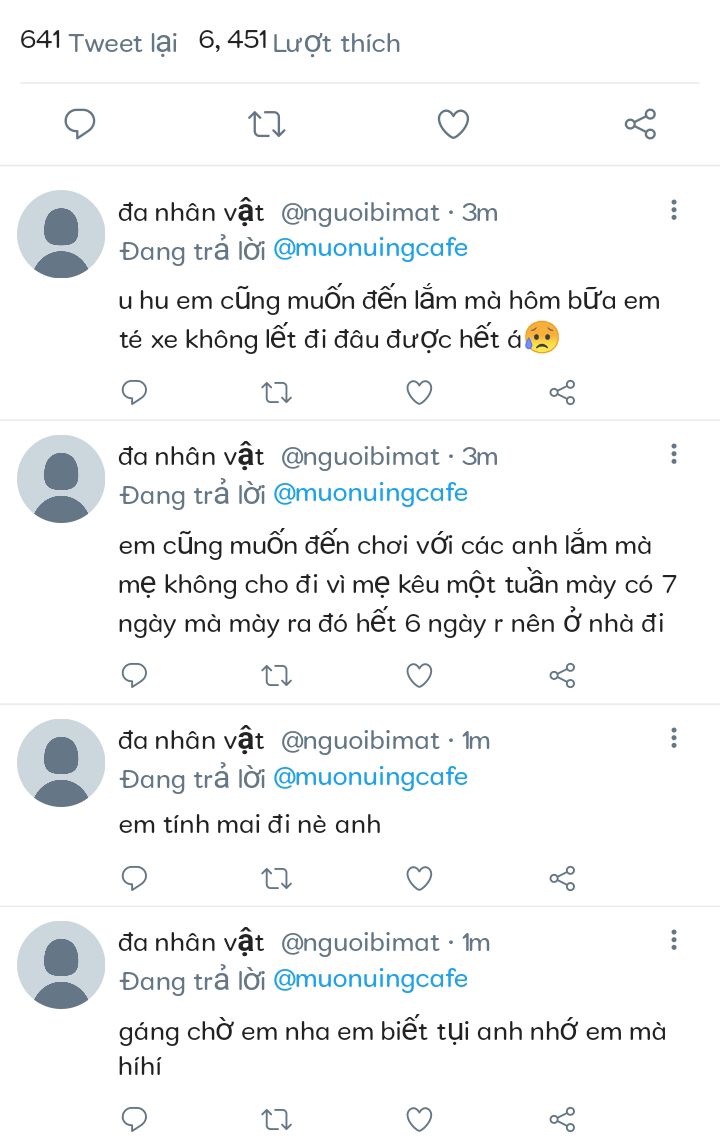
Task: Share the 'em tính mai đi nè anh' reply
Action: (x=562, y=878)
